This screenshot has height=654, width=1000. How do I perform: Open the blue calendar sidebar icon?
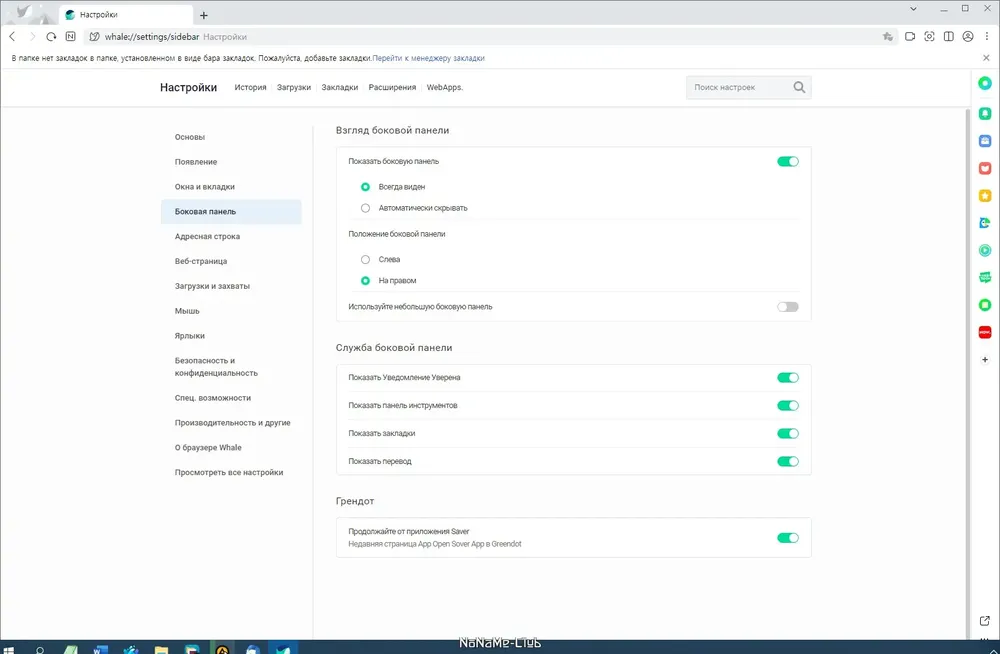985,140
